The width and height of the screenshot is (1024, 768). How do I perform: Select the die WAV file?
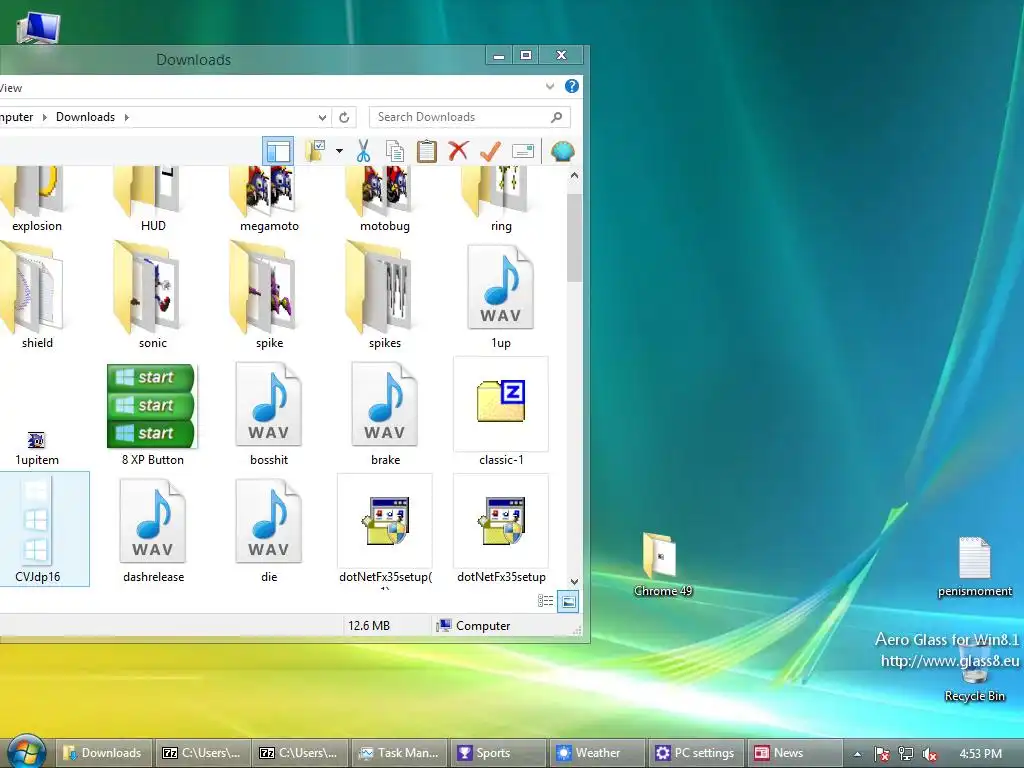click(x=269, y=530)
